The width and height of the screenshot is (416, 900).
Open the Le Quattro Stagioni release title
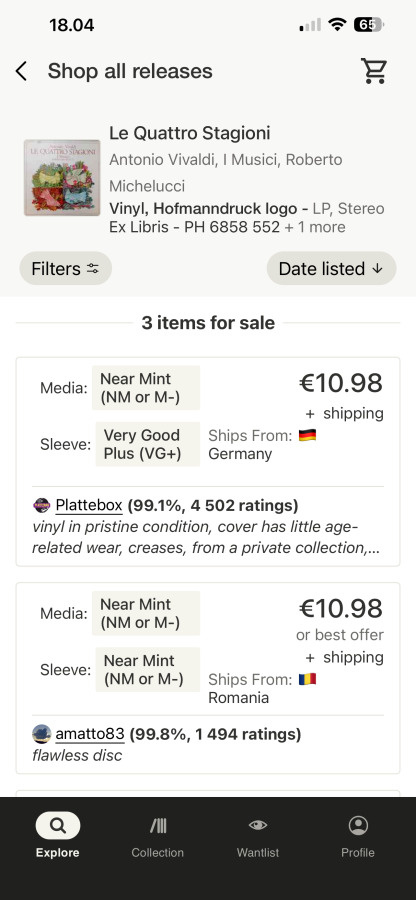pyautogui.click(x=190, y=133)
